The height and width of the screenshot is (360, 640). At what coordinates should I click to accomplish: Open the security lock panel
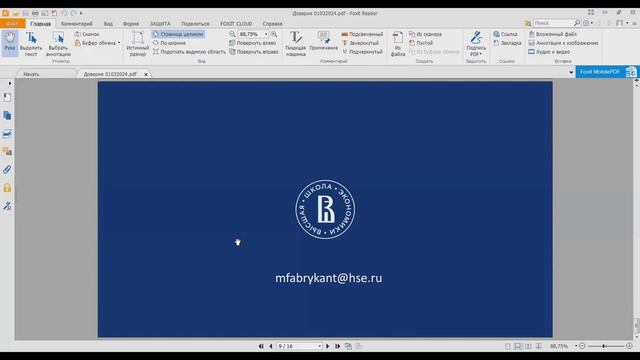7,188
